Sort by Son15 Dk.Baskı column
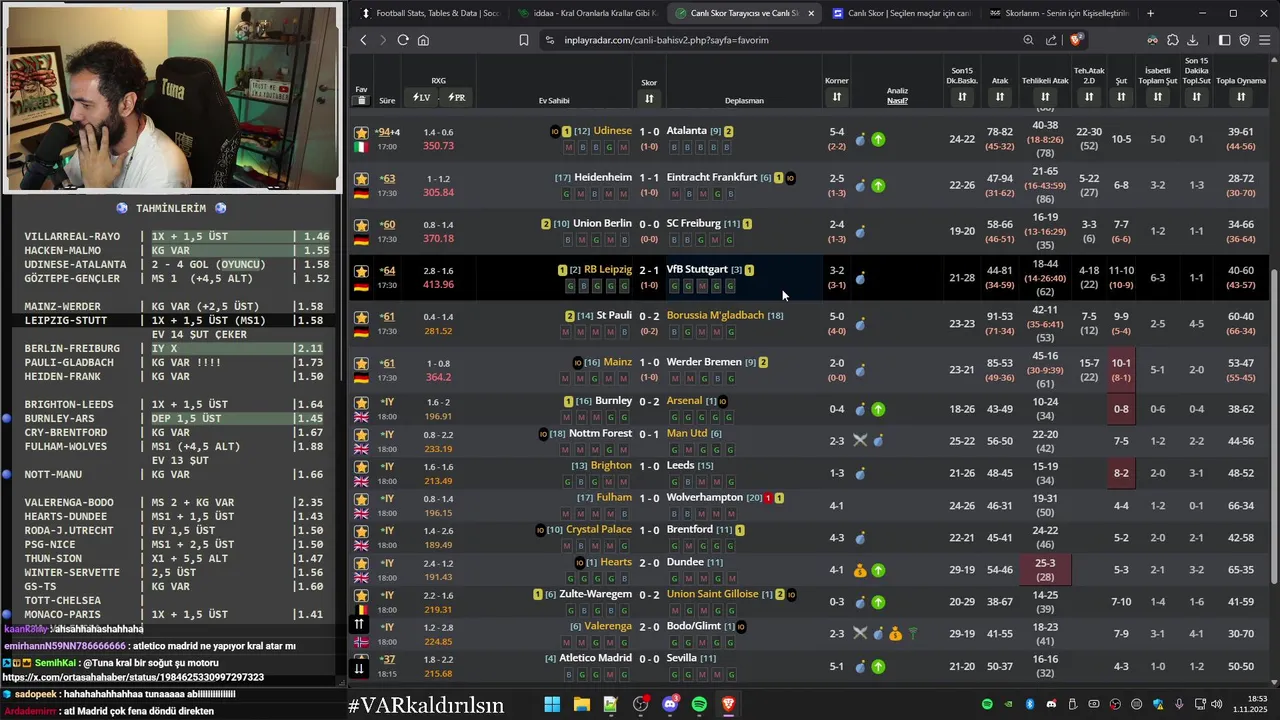The width and height of the screenshot is (1280, 720). coord(961,97)
